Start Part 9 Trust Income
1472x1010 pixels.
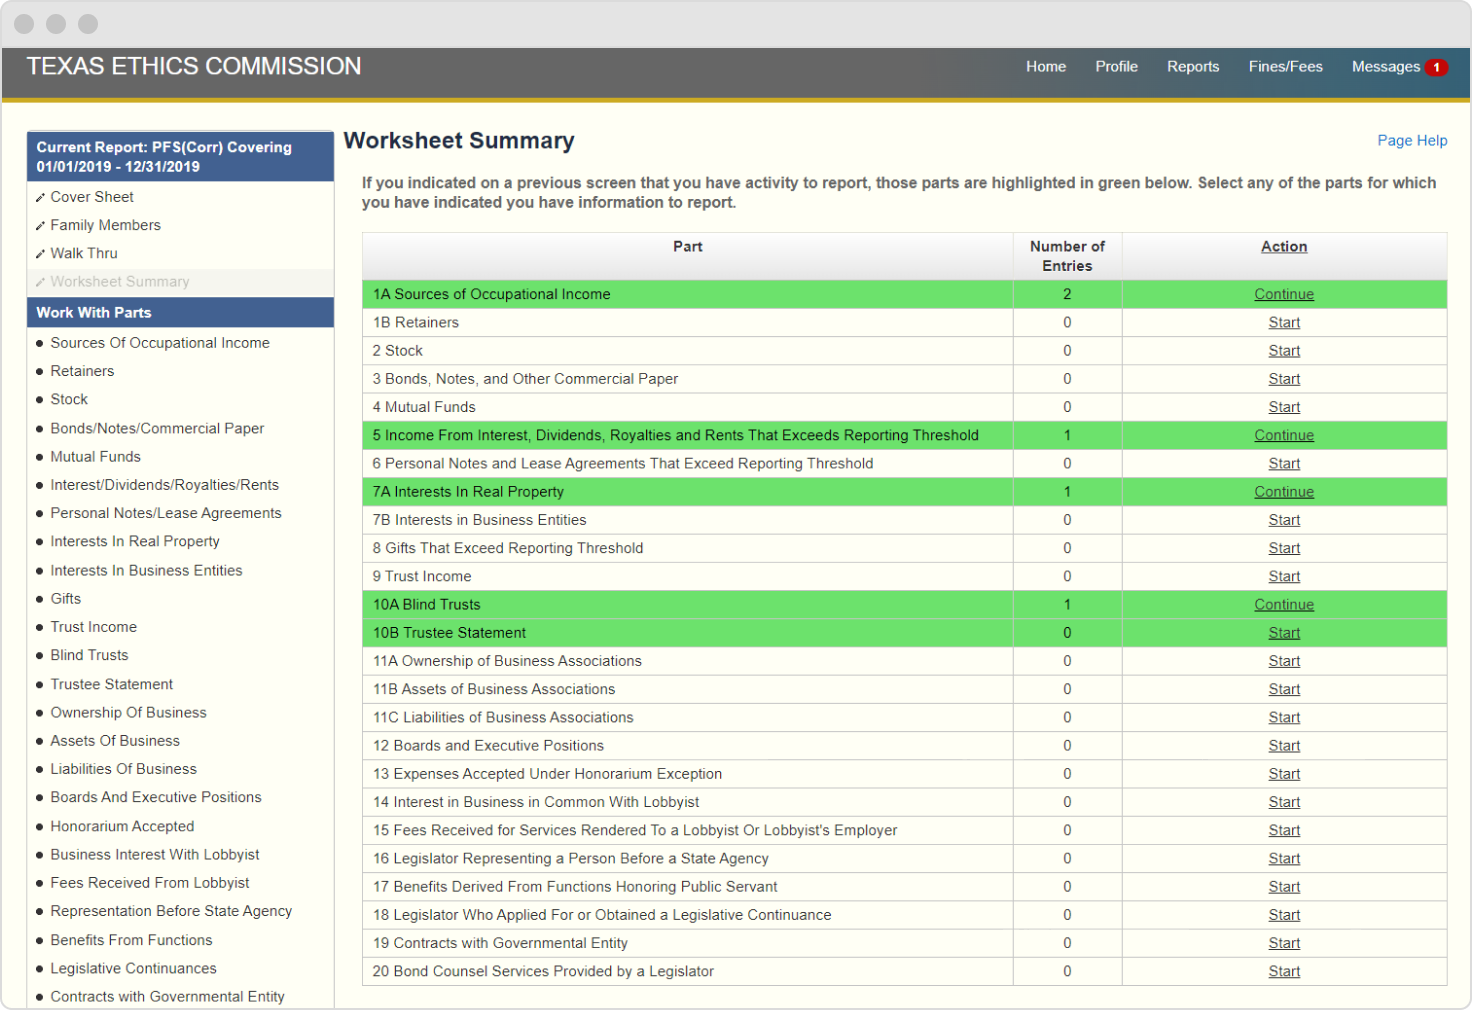1284,576
